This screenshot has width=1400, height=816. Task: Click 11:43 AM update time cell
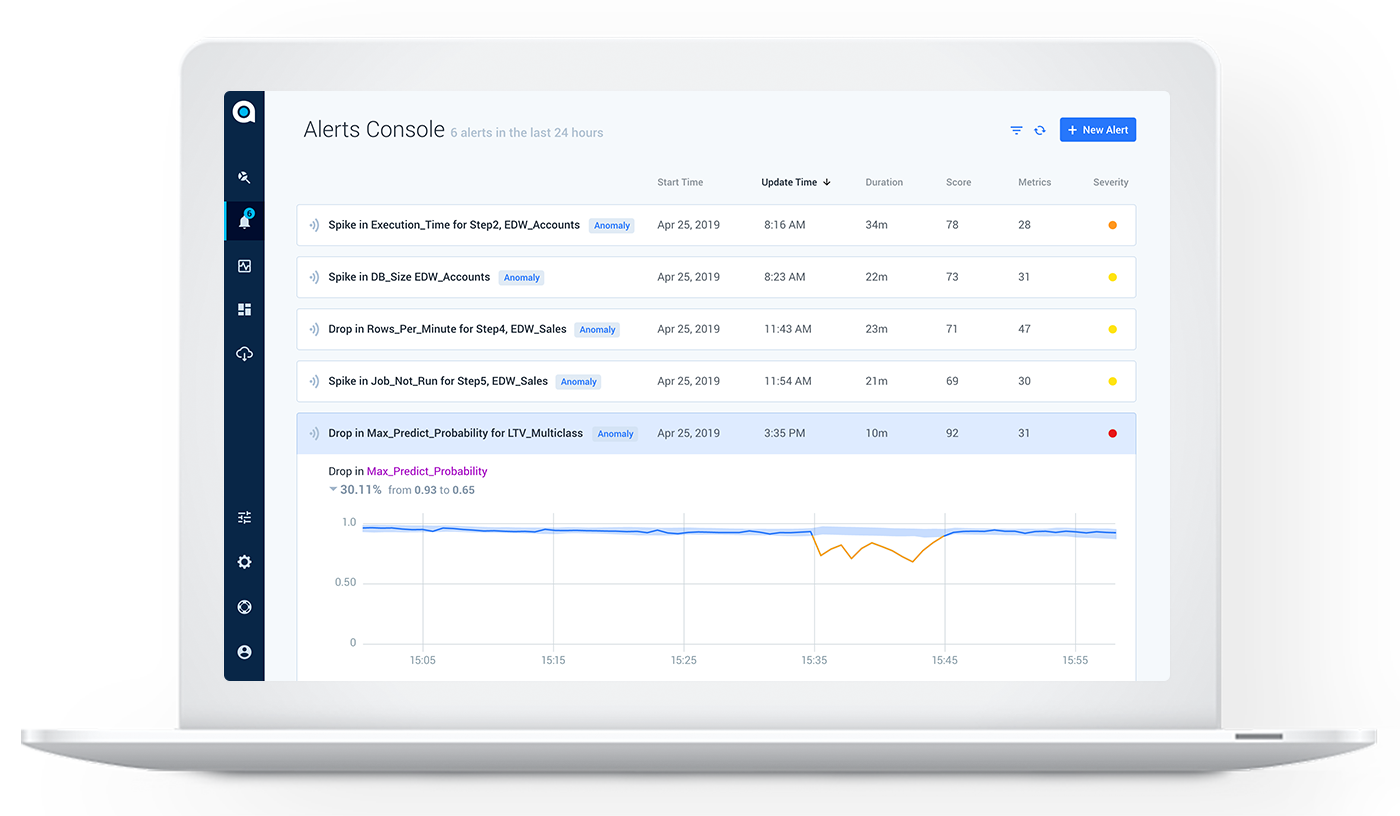point(787,329)
